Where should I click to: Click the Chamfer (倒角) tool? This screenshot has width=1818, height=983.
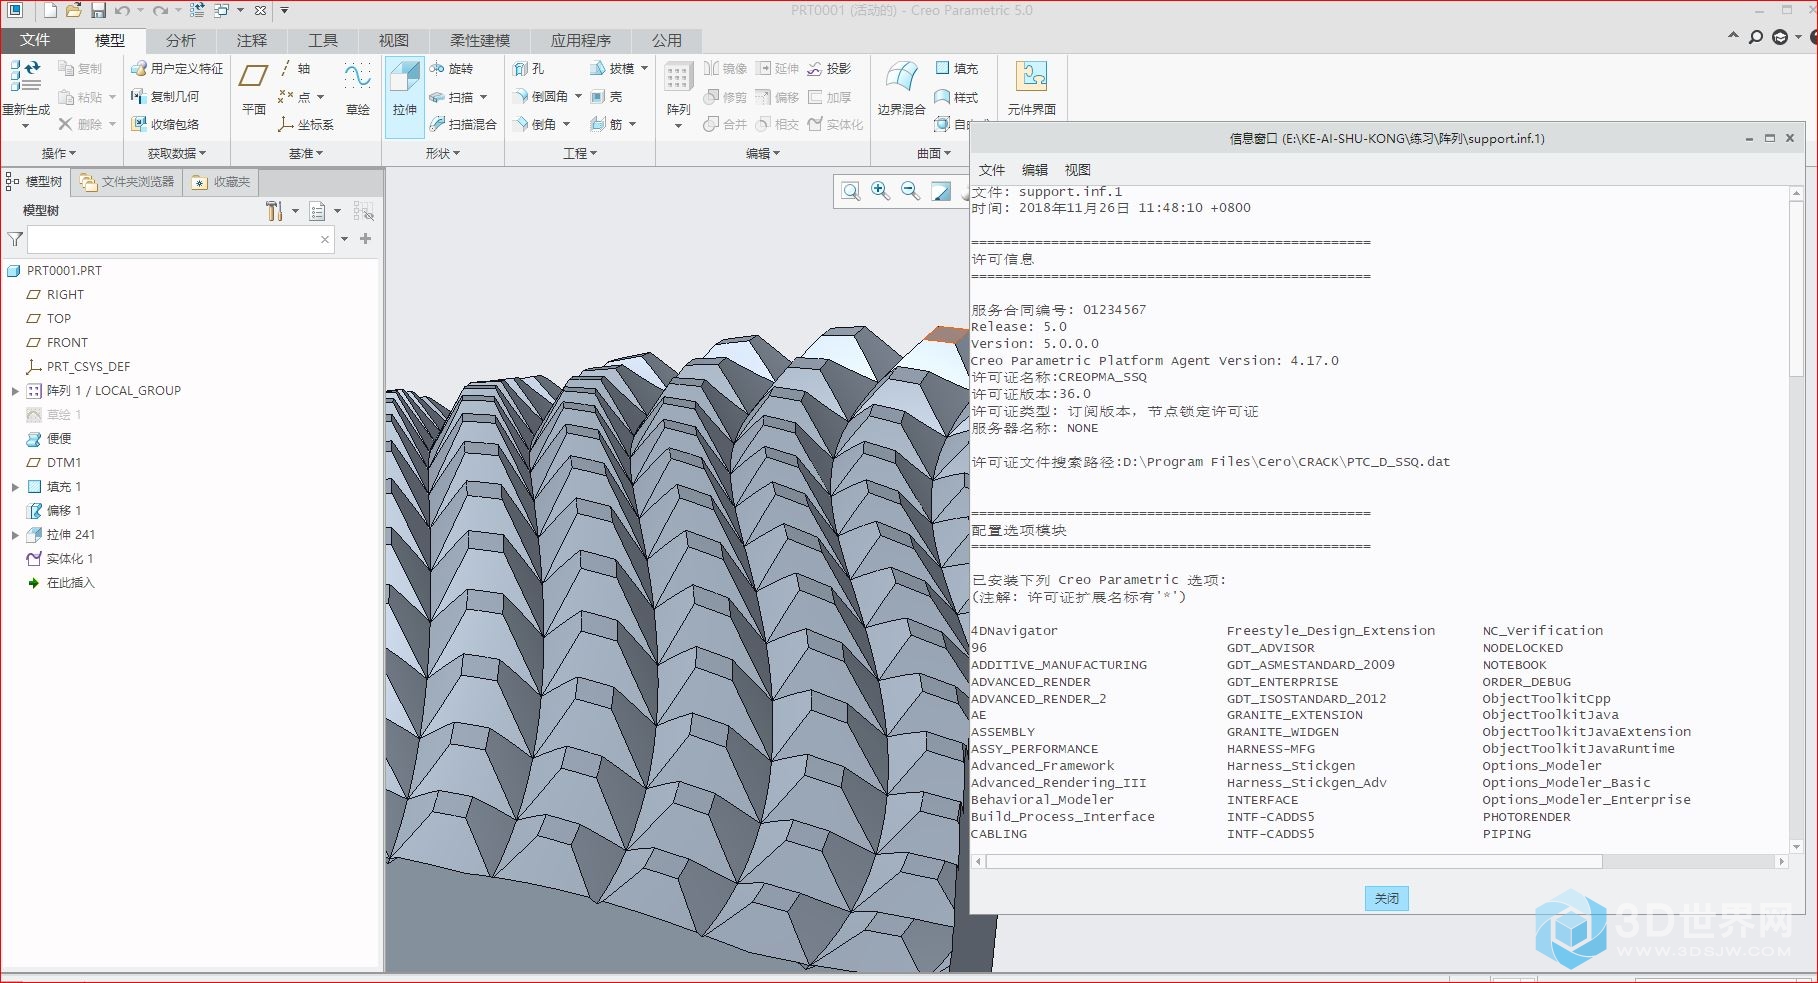coord(535,124)
